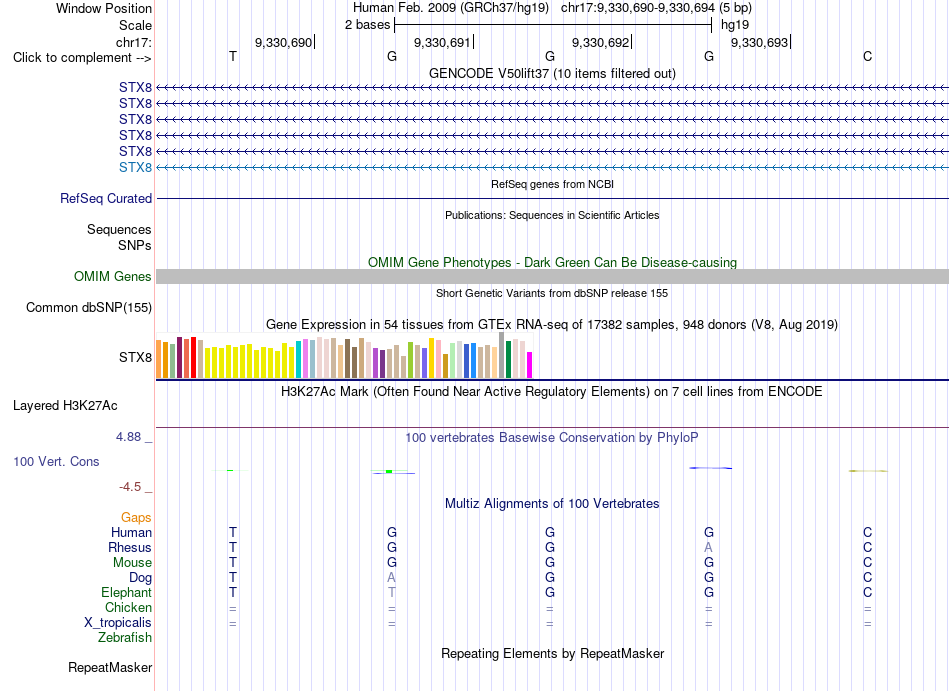This screenshot has height=691, width=950.
Task: Click the 9,330,693 ruler position
Action: [759, 42]
